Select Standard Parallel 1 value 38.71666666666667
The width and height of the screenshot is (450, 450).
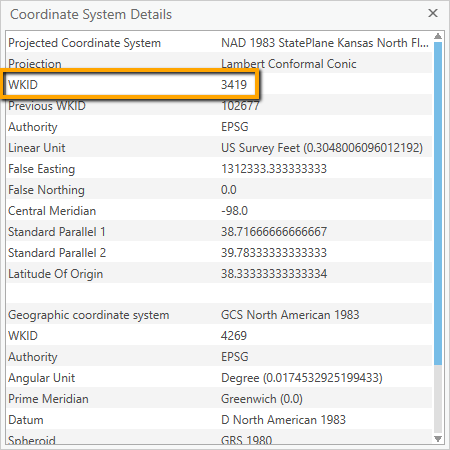tap(274, 232)
